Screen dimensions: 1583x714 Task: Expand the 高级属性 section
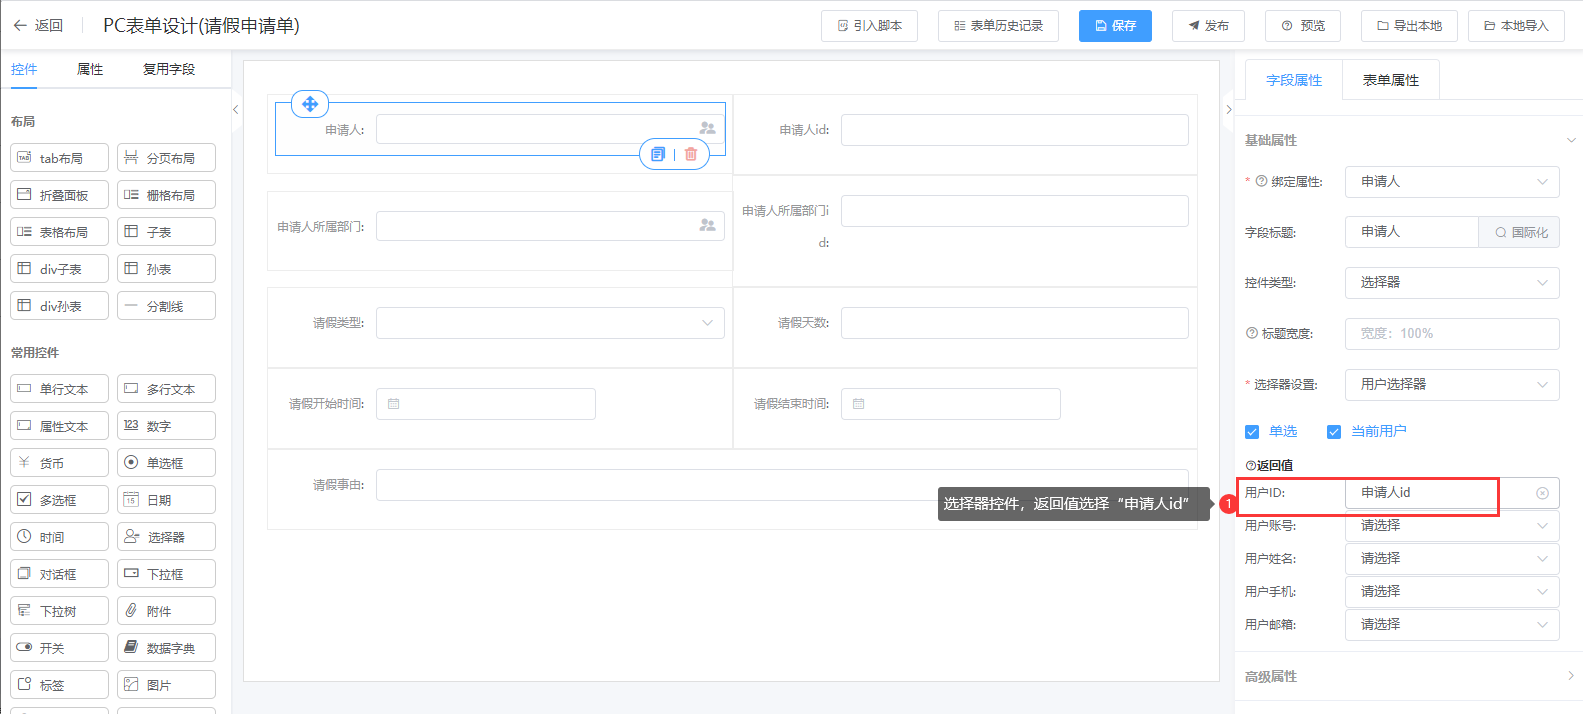point(1408,677)
